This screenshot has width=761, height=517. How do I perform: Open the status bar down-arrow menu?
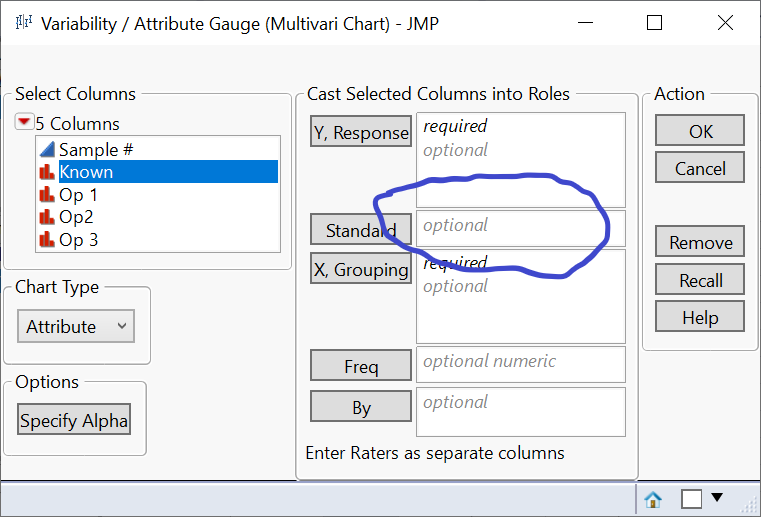[717, 497]
